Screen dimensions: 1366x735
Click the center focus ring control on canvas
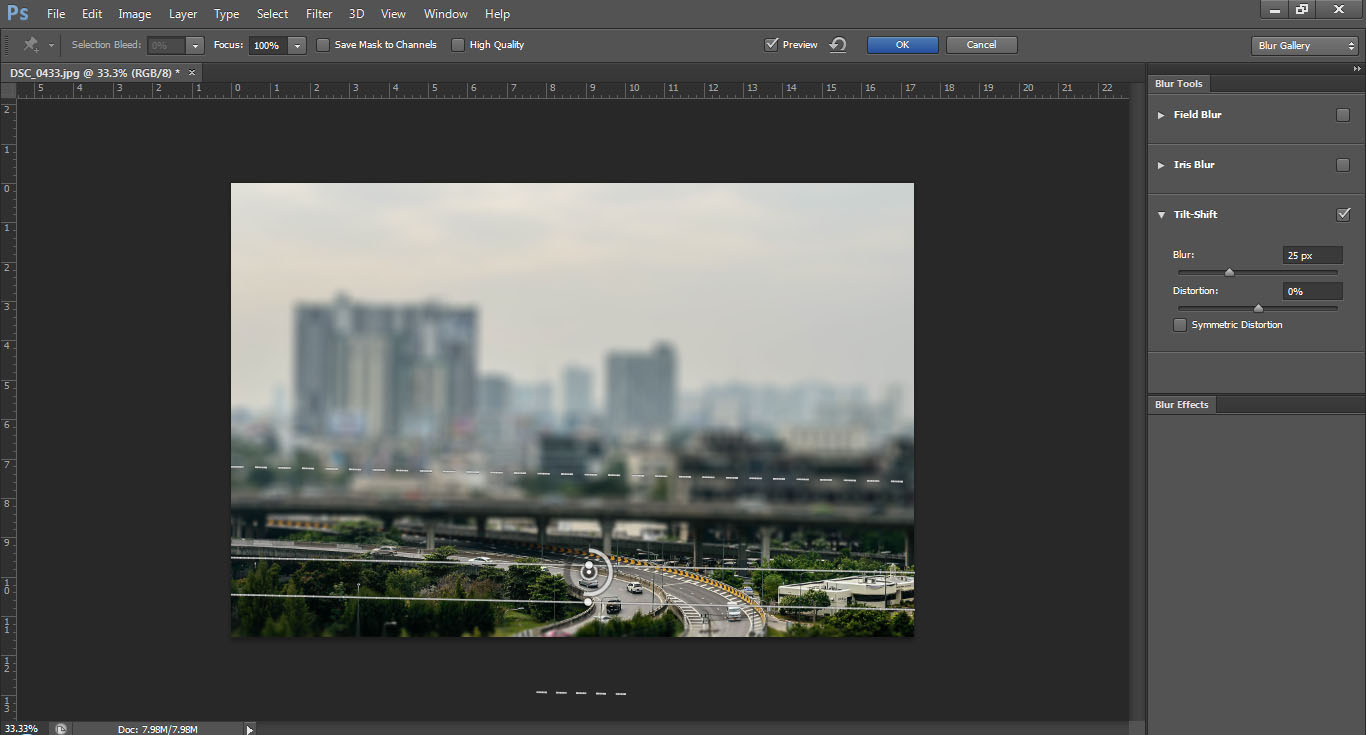point(590,572)
